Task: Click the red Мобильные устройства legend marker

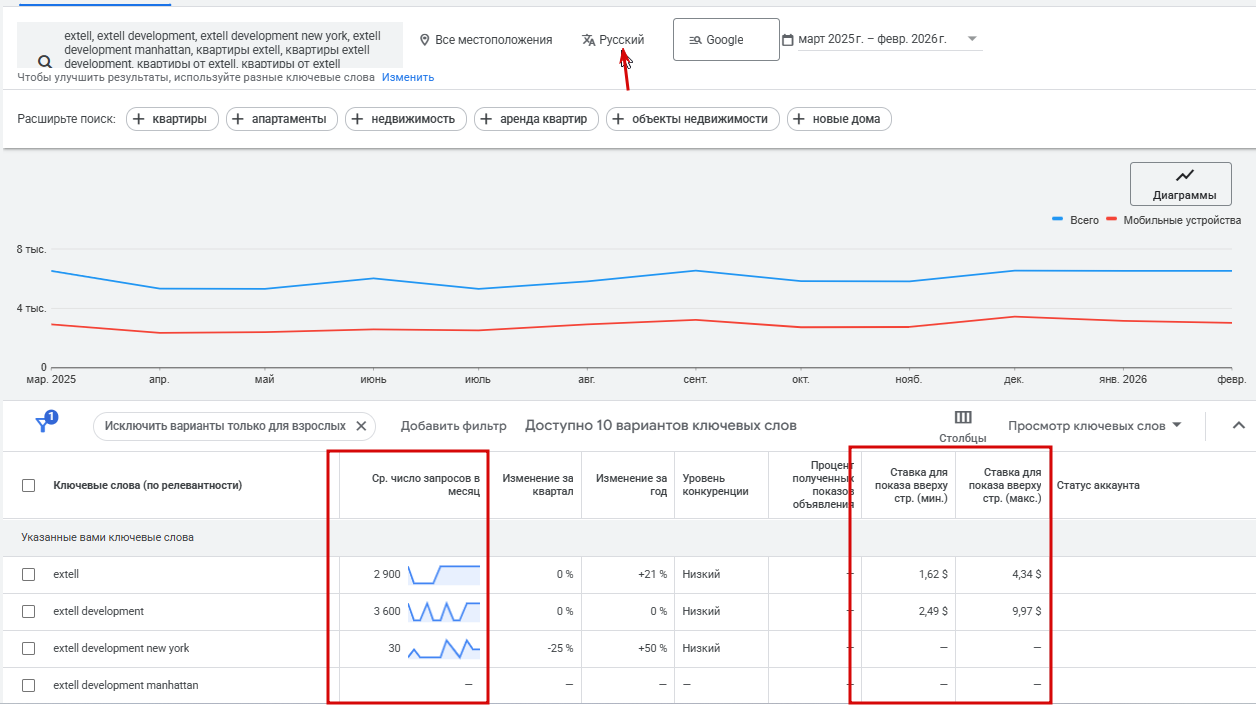Action: click(1111, 220)
